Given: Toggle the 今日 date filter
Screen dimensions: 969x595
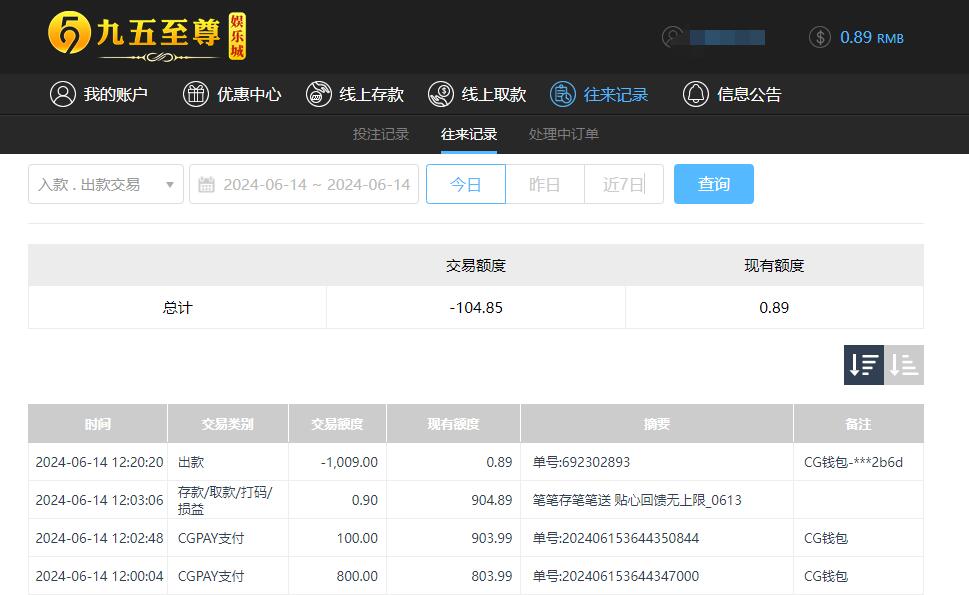Looking at the screenshot, I should (465, 183).
